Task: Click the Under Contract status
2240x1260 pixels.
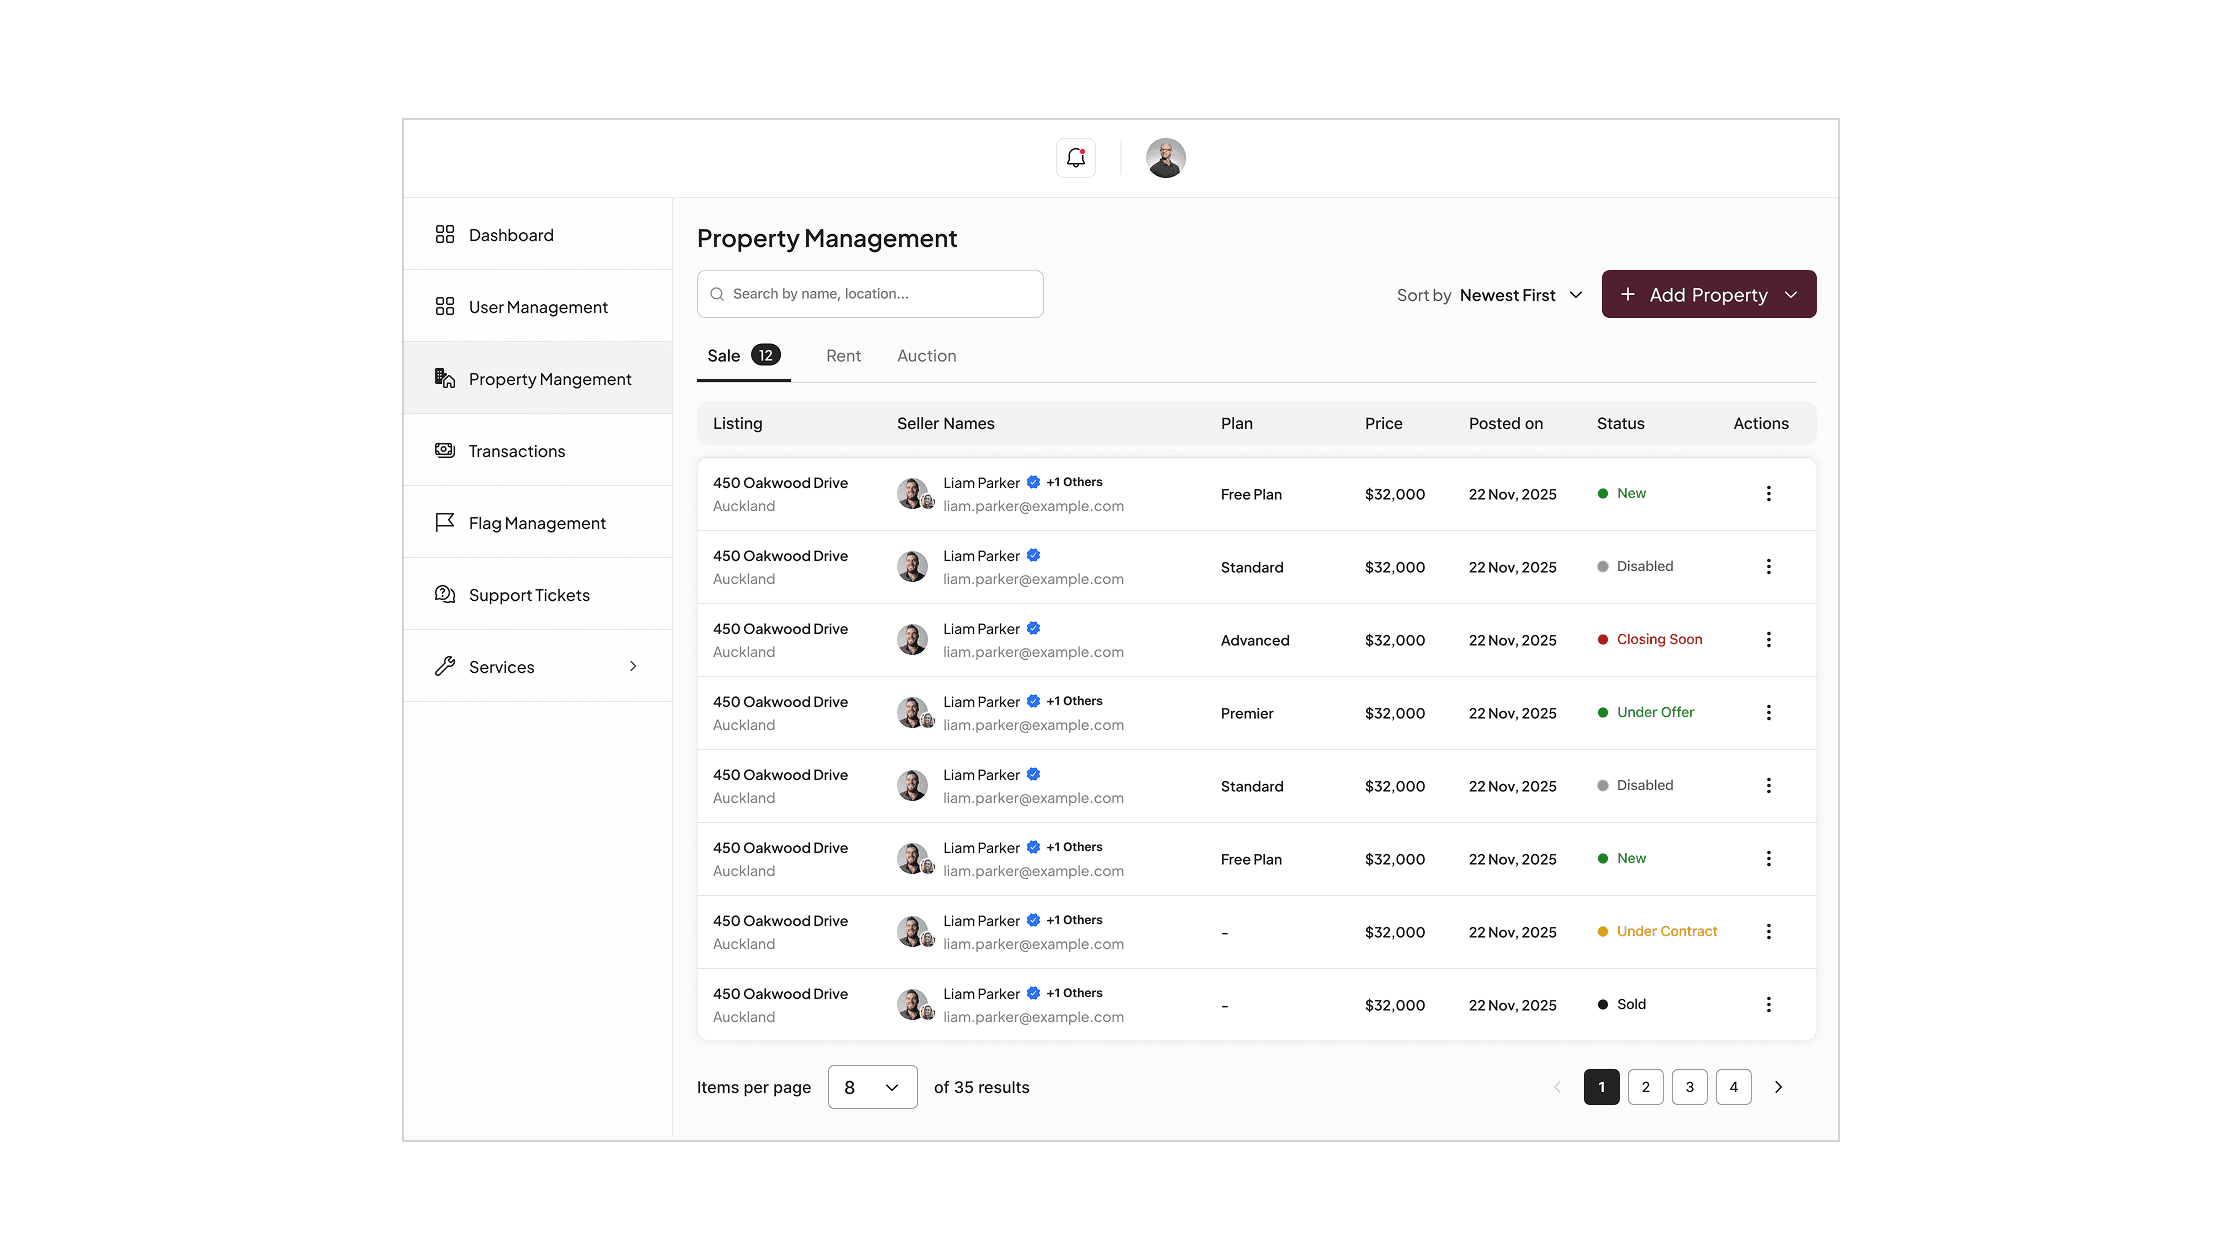Action: click(1657, 931)
